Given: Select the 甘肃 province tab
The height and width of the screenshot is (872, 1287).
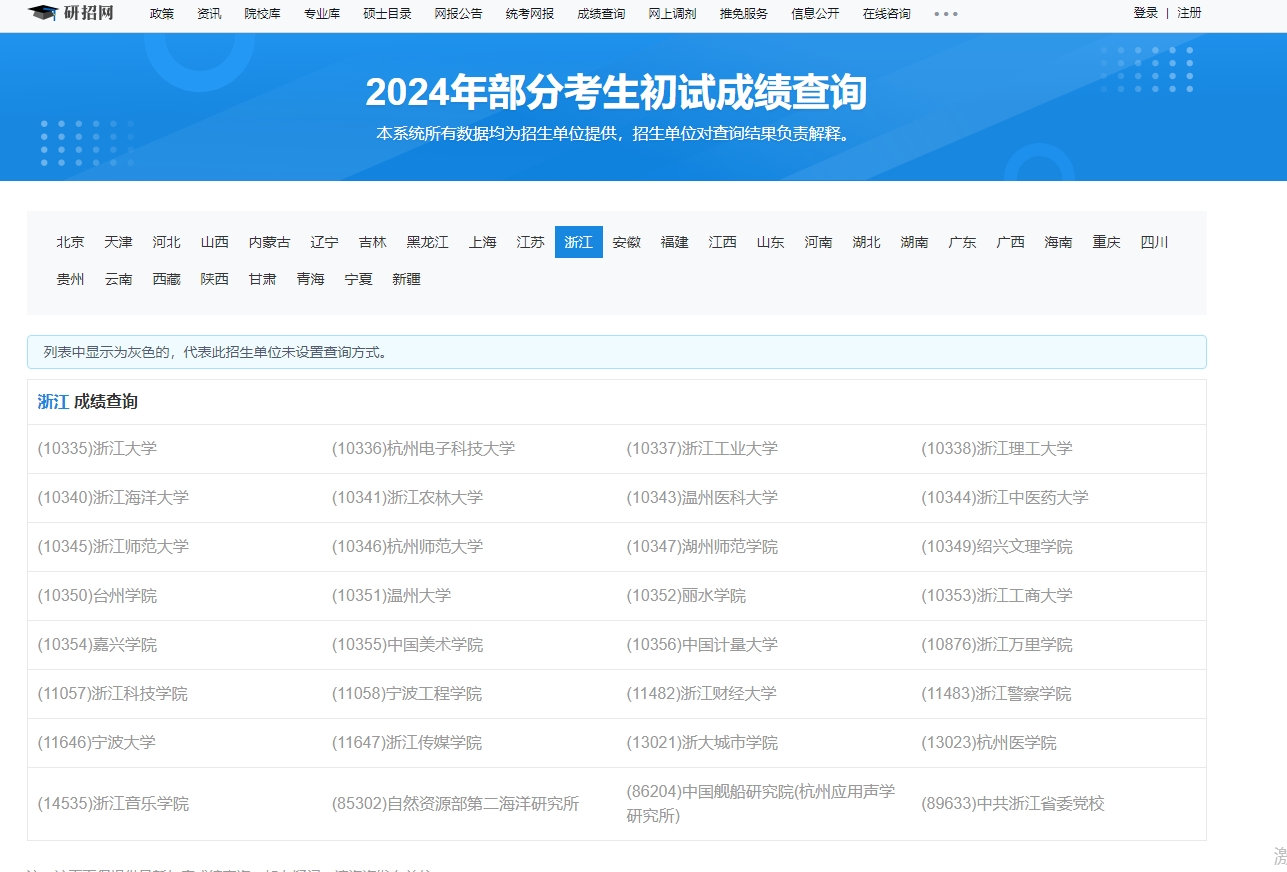Looking at the screenshot, I should click(x=263, y=279).
